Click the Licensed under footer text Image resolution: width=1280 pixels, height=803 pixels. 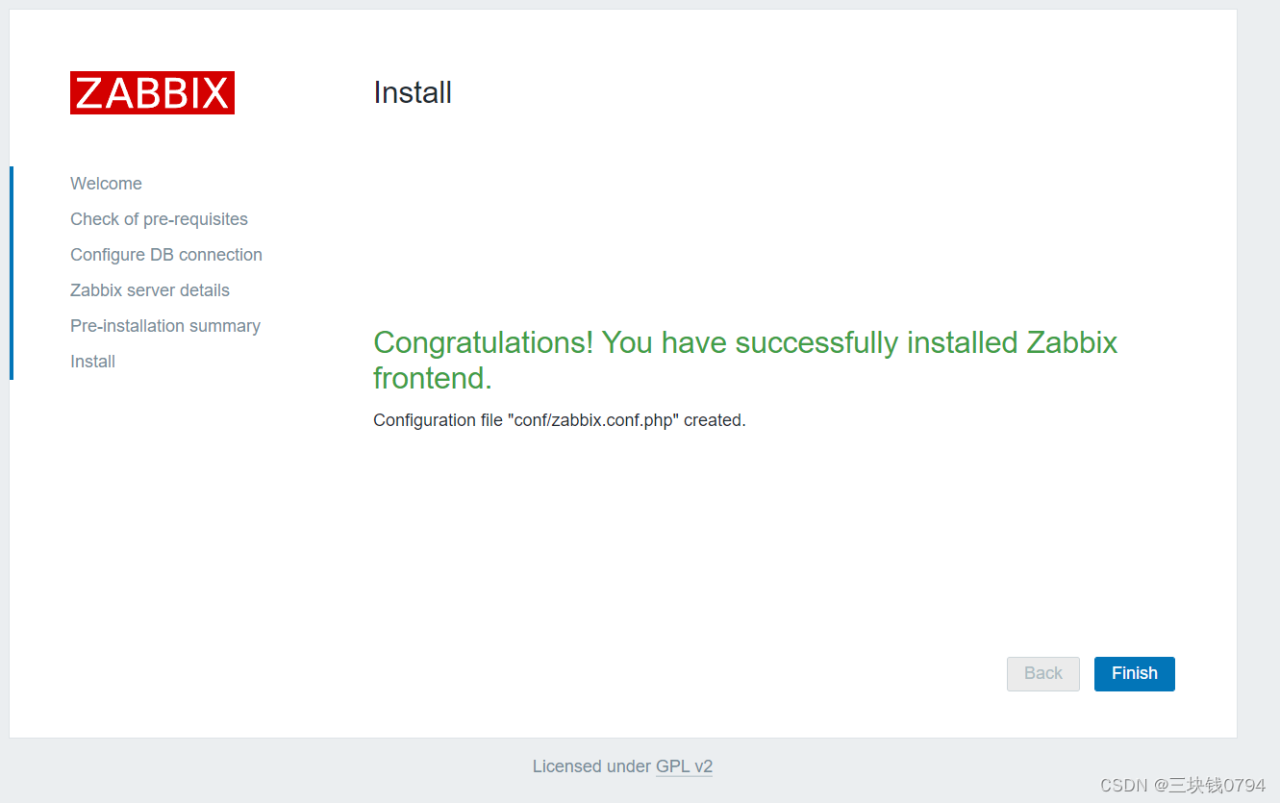pyautogui.click(x=591, y=767)
